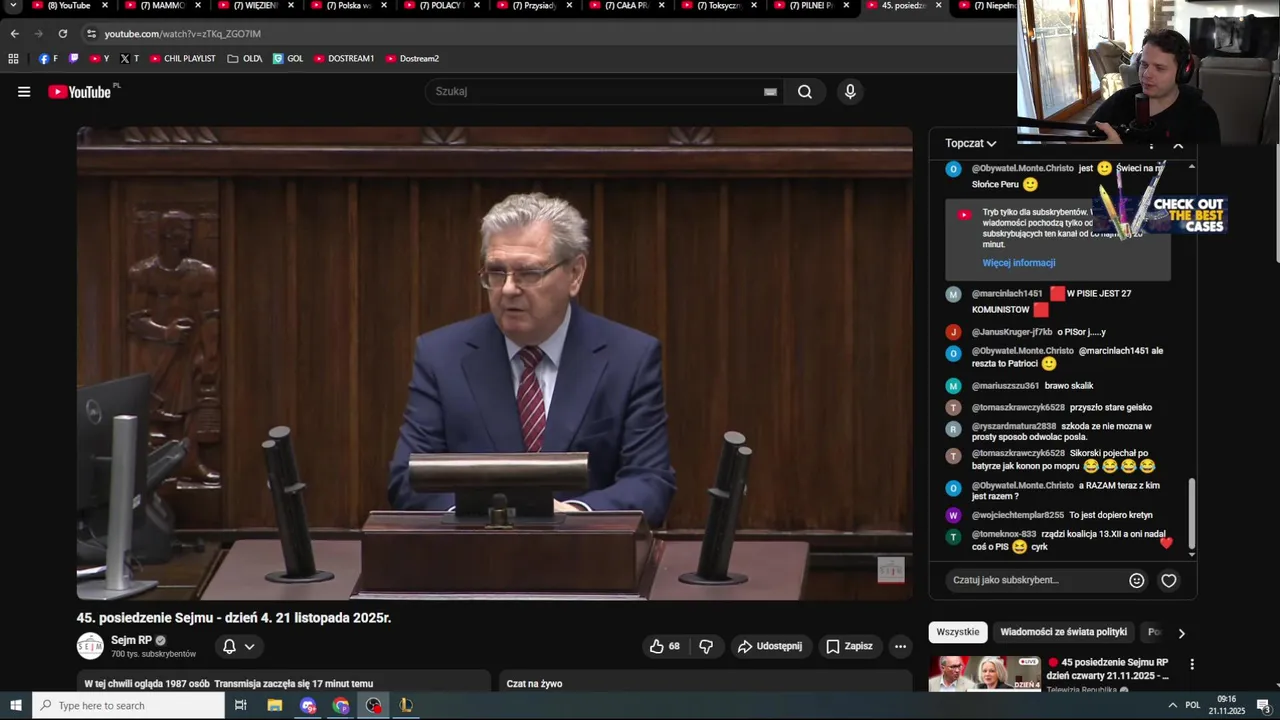Click the Sejm video player
The width and height of the screenshot is (1280, 720).
pyautogui.click(x=494, y=363)
